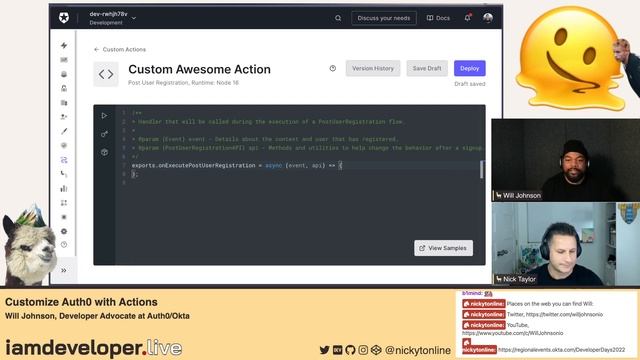Screen dimensions: 640x360
Task: Open the Secrets key icon in editor
Action: pos(104,134)
